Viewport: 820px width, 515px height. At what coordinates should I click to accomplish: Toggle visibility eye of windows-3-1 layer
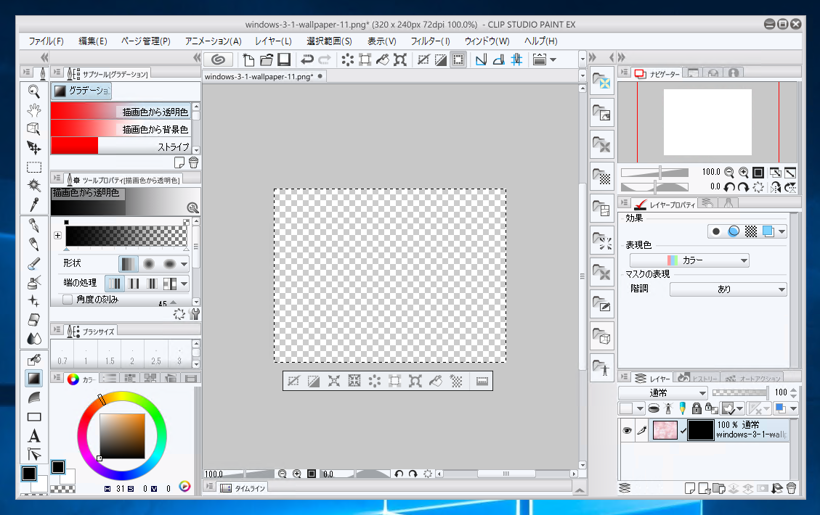[627, 430]
